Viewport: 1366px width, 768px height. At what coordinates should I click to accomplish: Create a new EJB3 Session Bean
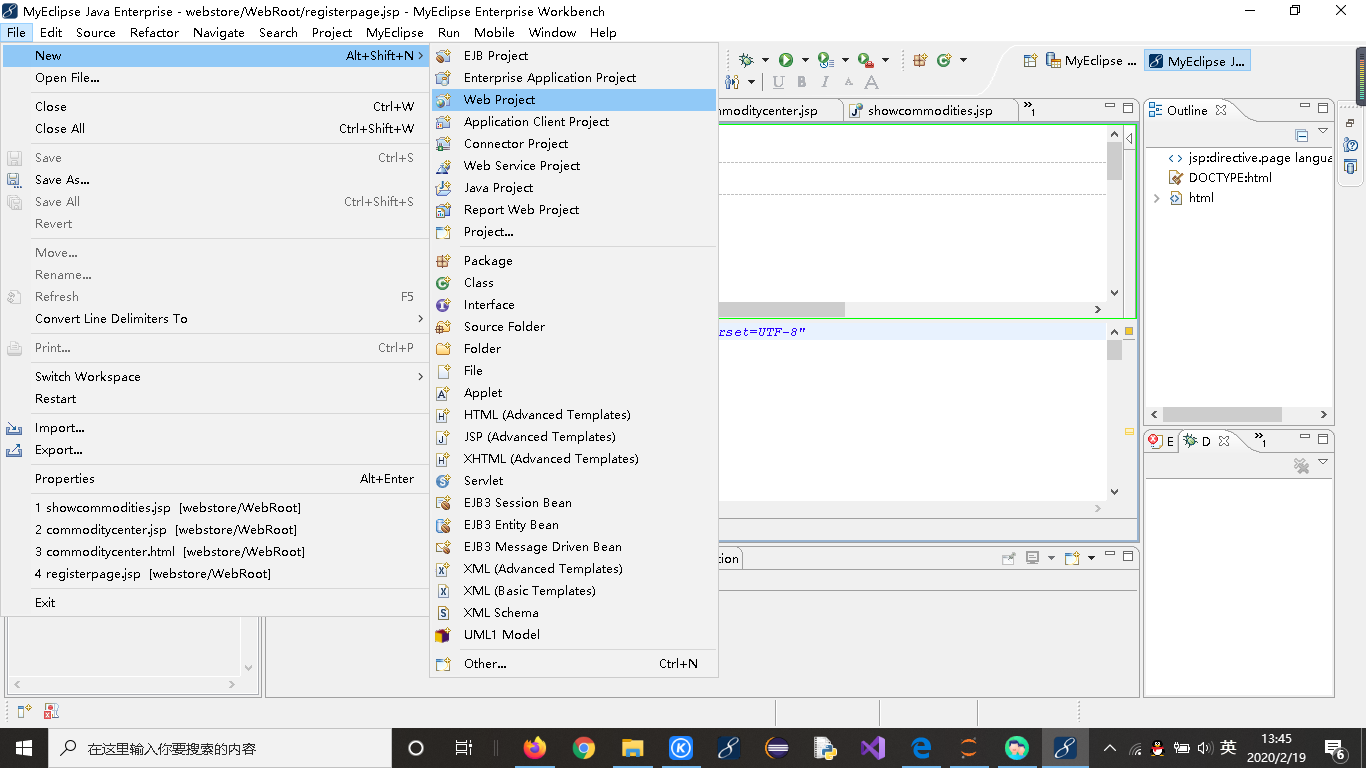point(518,502)
